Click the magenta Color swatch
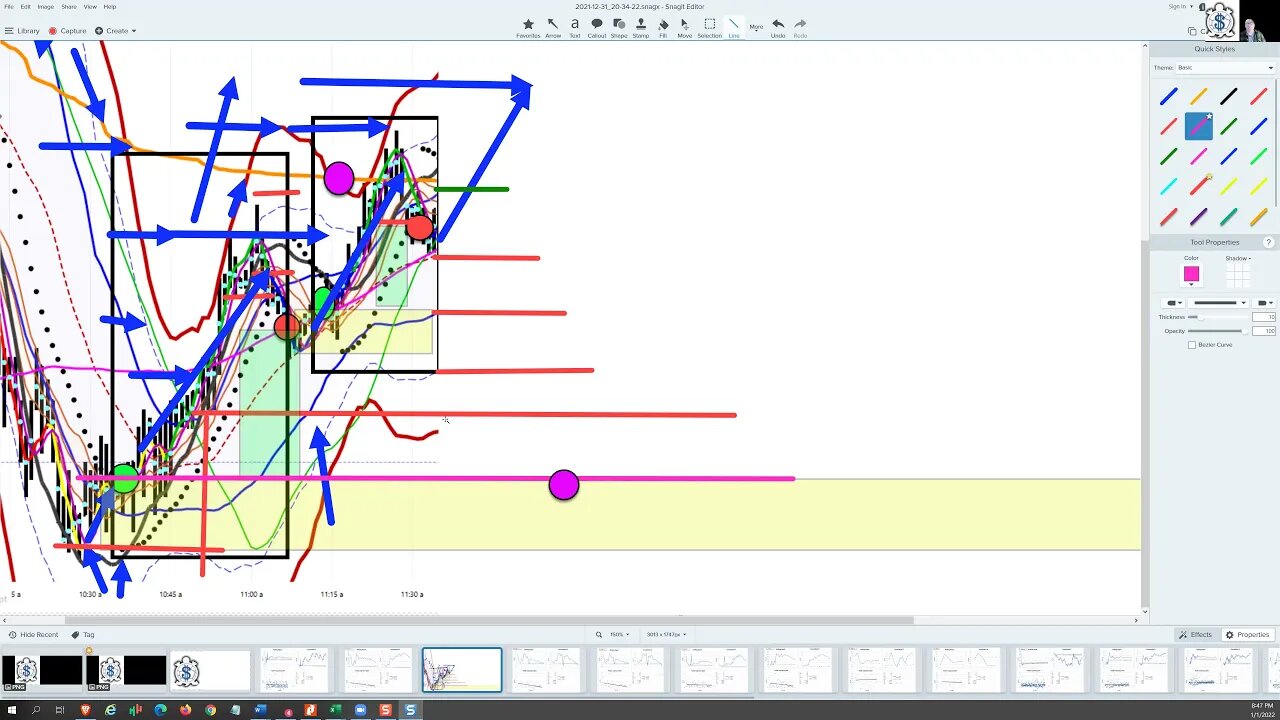This screenshot has width=1280, height=720. [x=1191, y=274]
